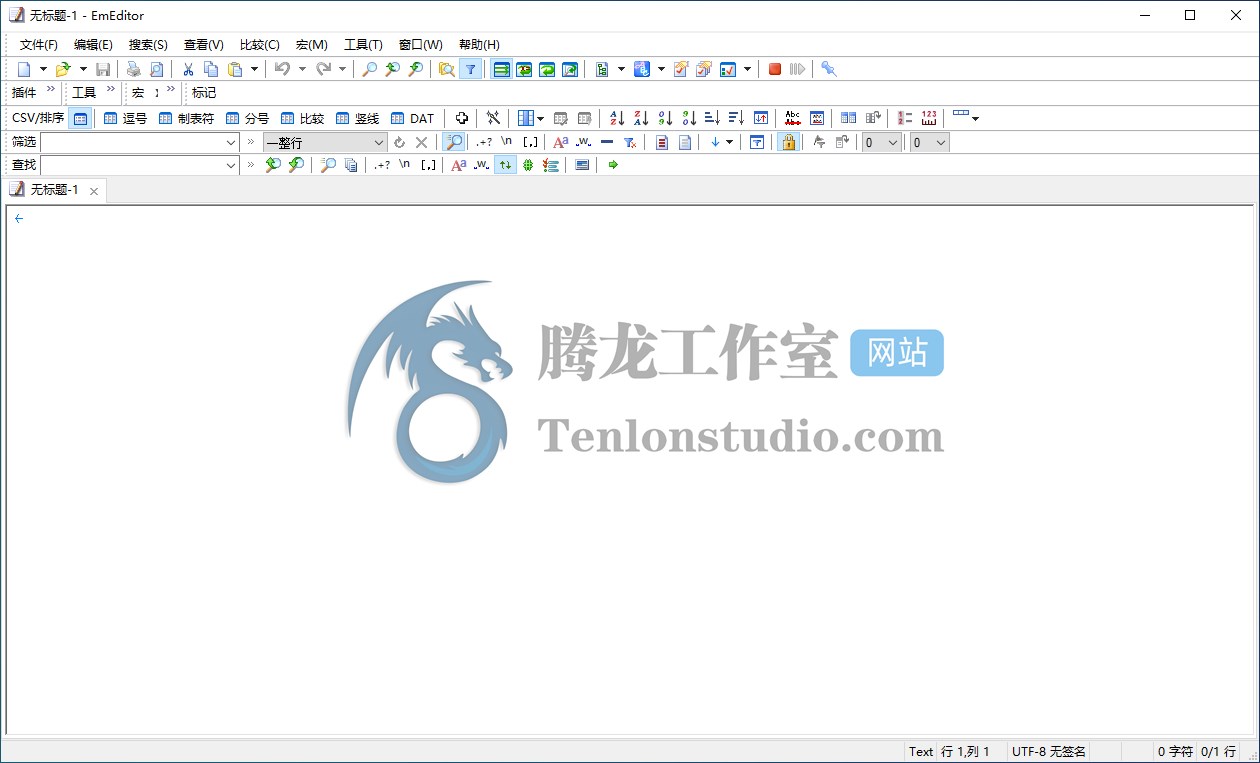This screenshot has height=763, width=1260.
Task: Toggle the lock icon on Filter bar
Action: tap(789, 142)
